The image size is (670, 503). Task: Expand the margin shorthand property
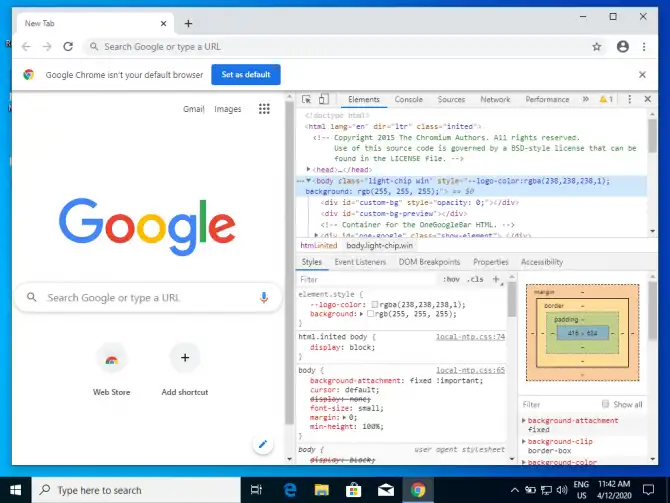point(344,417)
